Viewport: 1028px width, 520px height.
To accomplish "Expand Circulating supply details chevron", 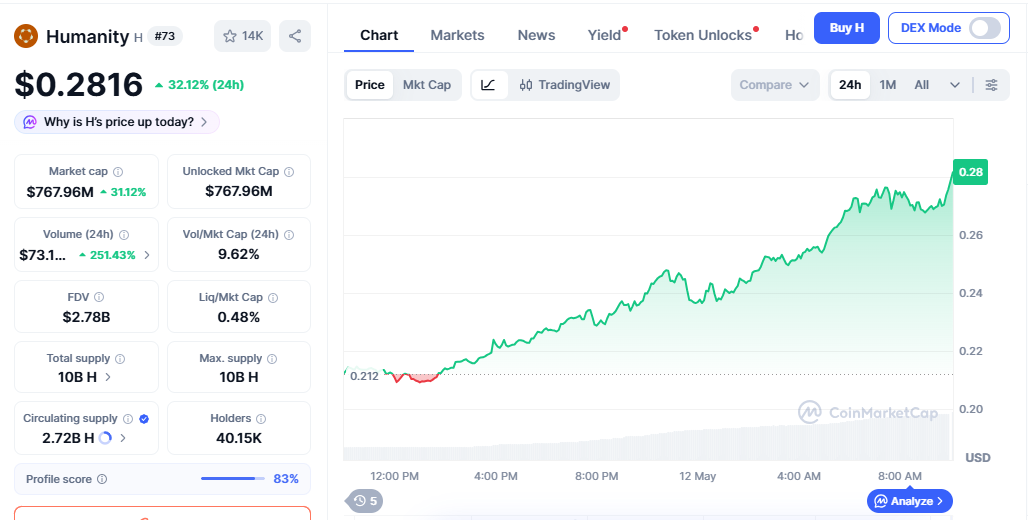I will 123,438.
